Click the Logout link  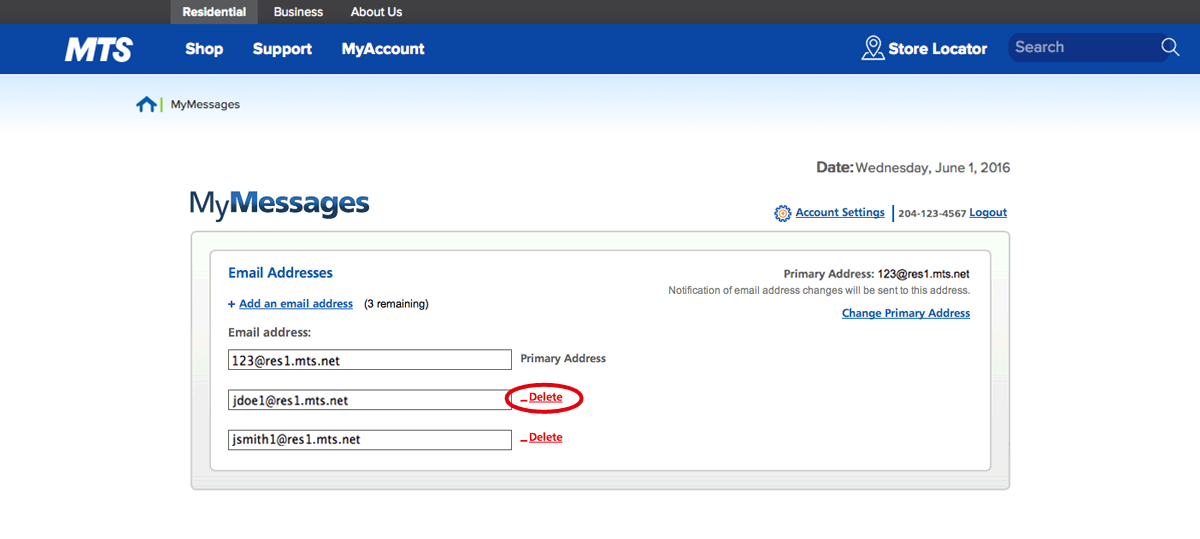point(988,213)
